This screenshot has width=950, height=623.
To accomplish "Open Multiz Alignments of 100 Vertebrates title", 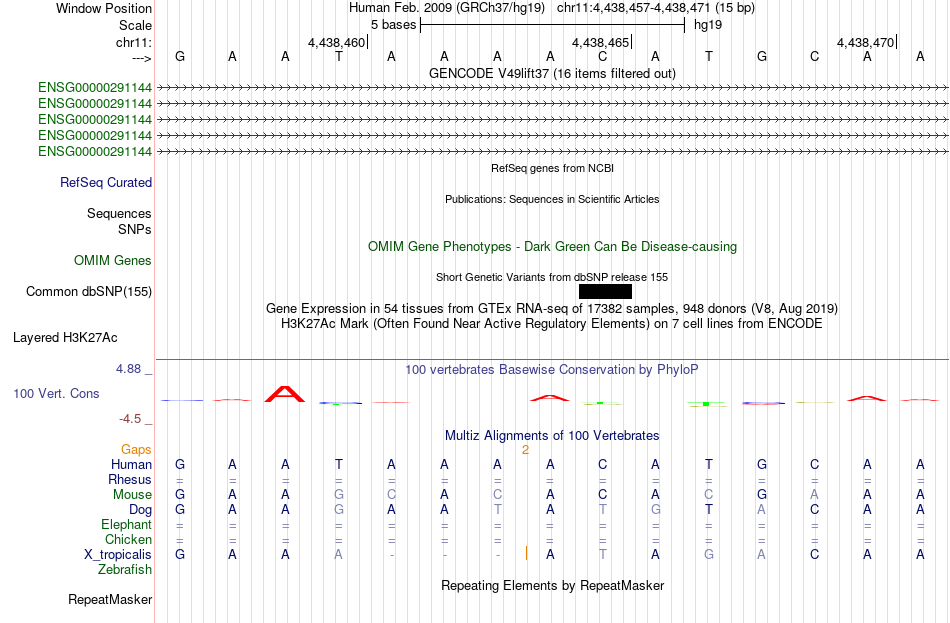I will 552,436.
